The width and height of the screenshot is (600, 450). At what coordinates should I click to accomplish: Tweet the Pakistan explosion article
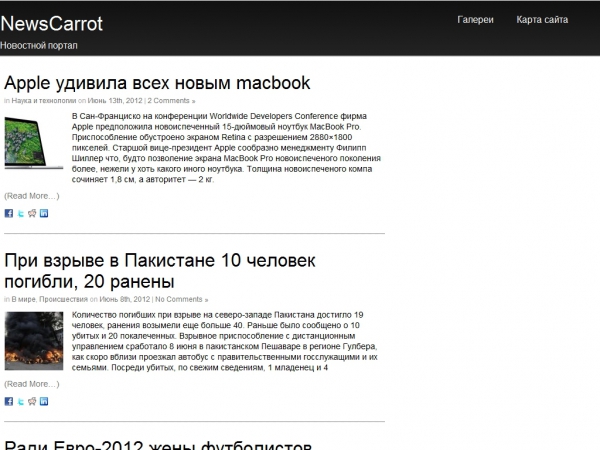[x=21, y=401]
